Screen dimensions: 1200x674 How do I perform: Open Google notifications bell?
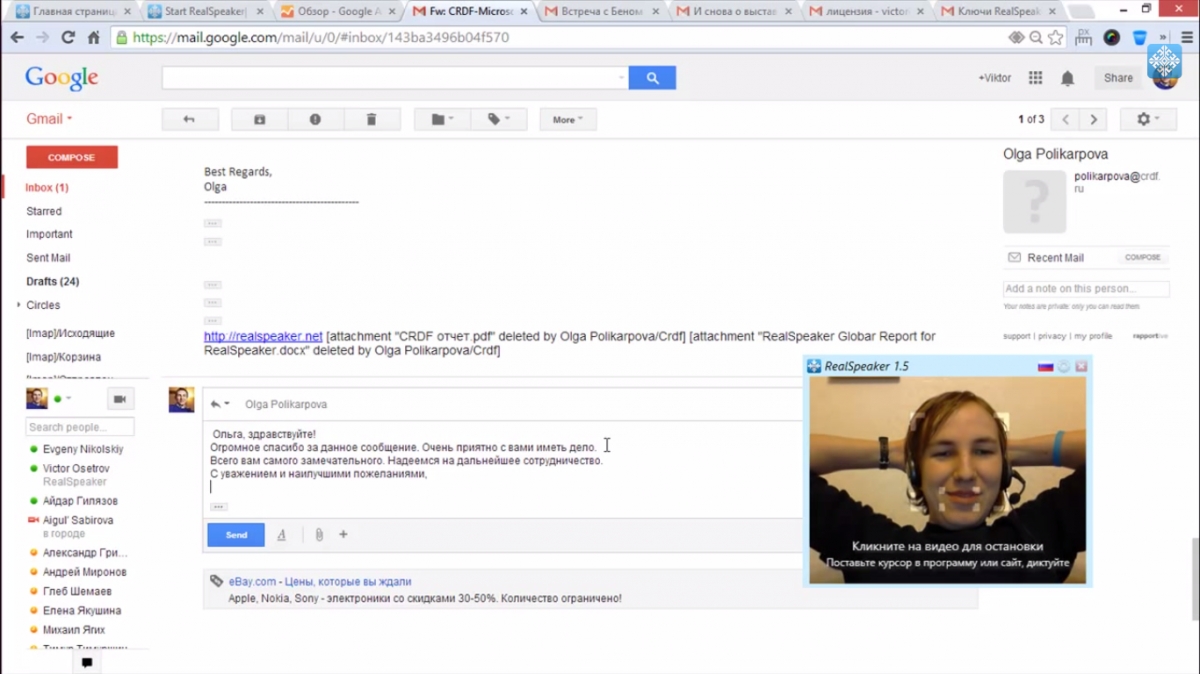pyautogui.click(x=1067, y=78)
